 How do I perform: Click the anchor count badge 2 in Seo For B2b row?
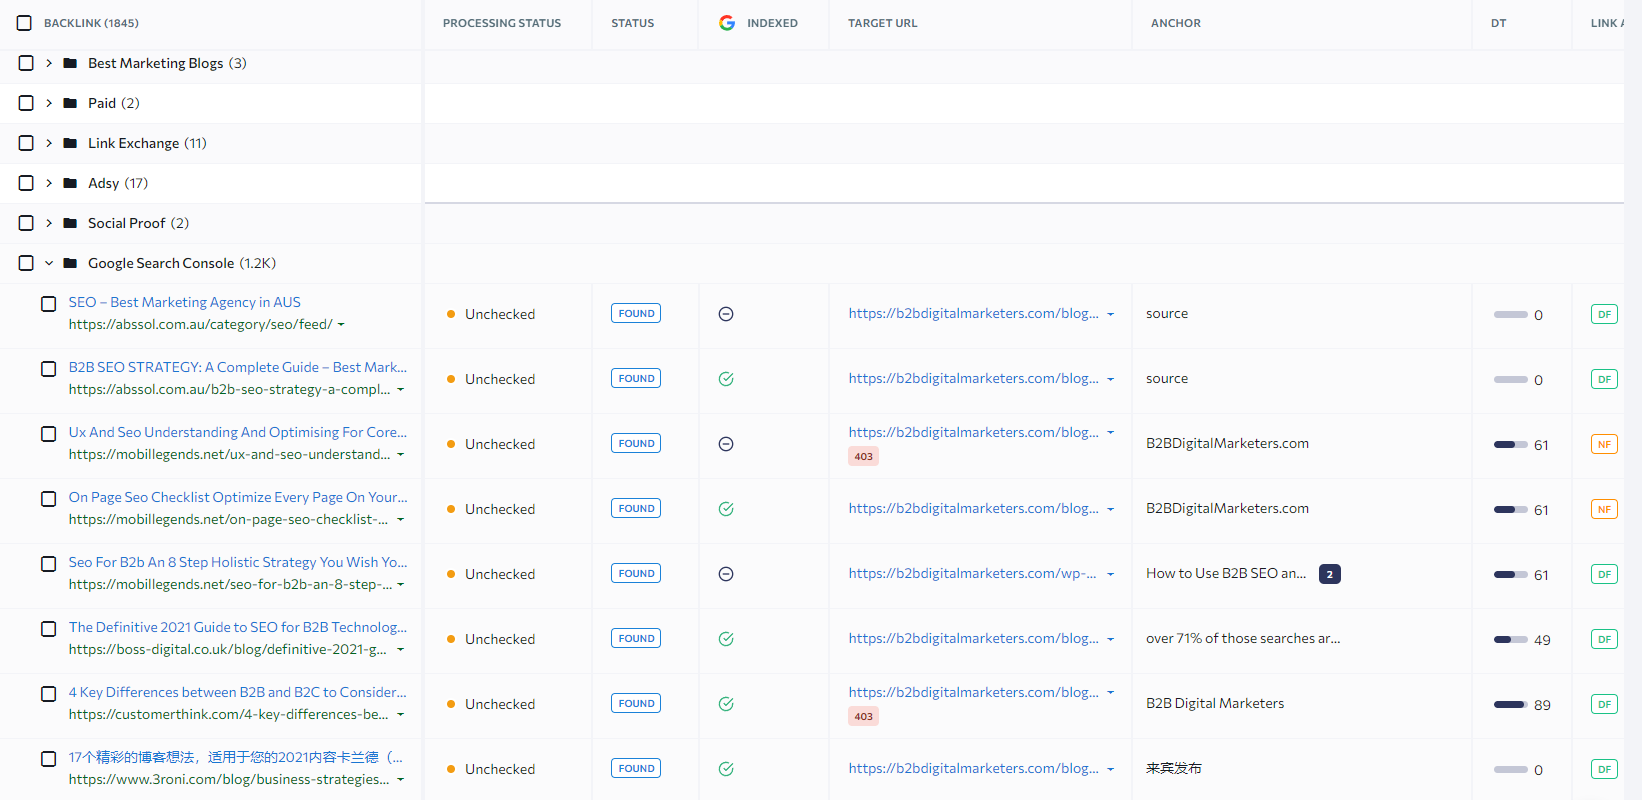[x=1330, y=574]
